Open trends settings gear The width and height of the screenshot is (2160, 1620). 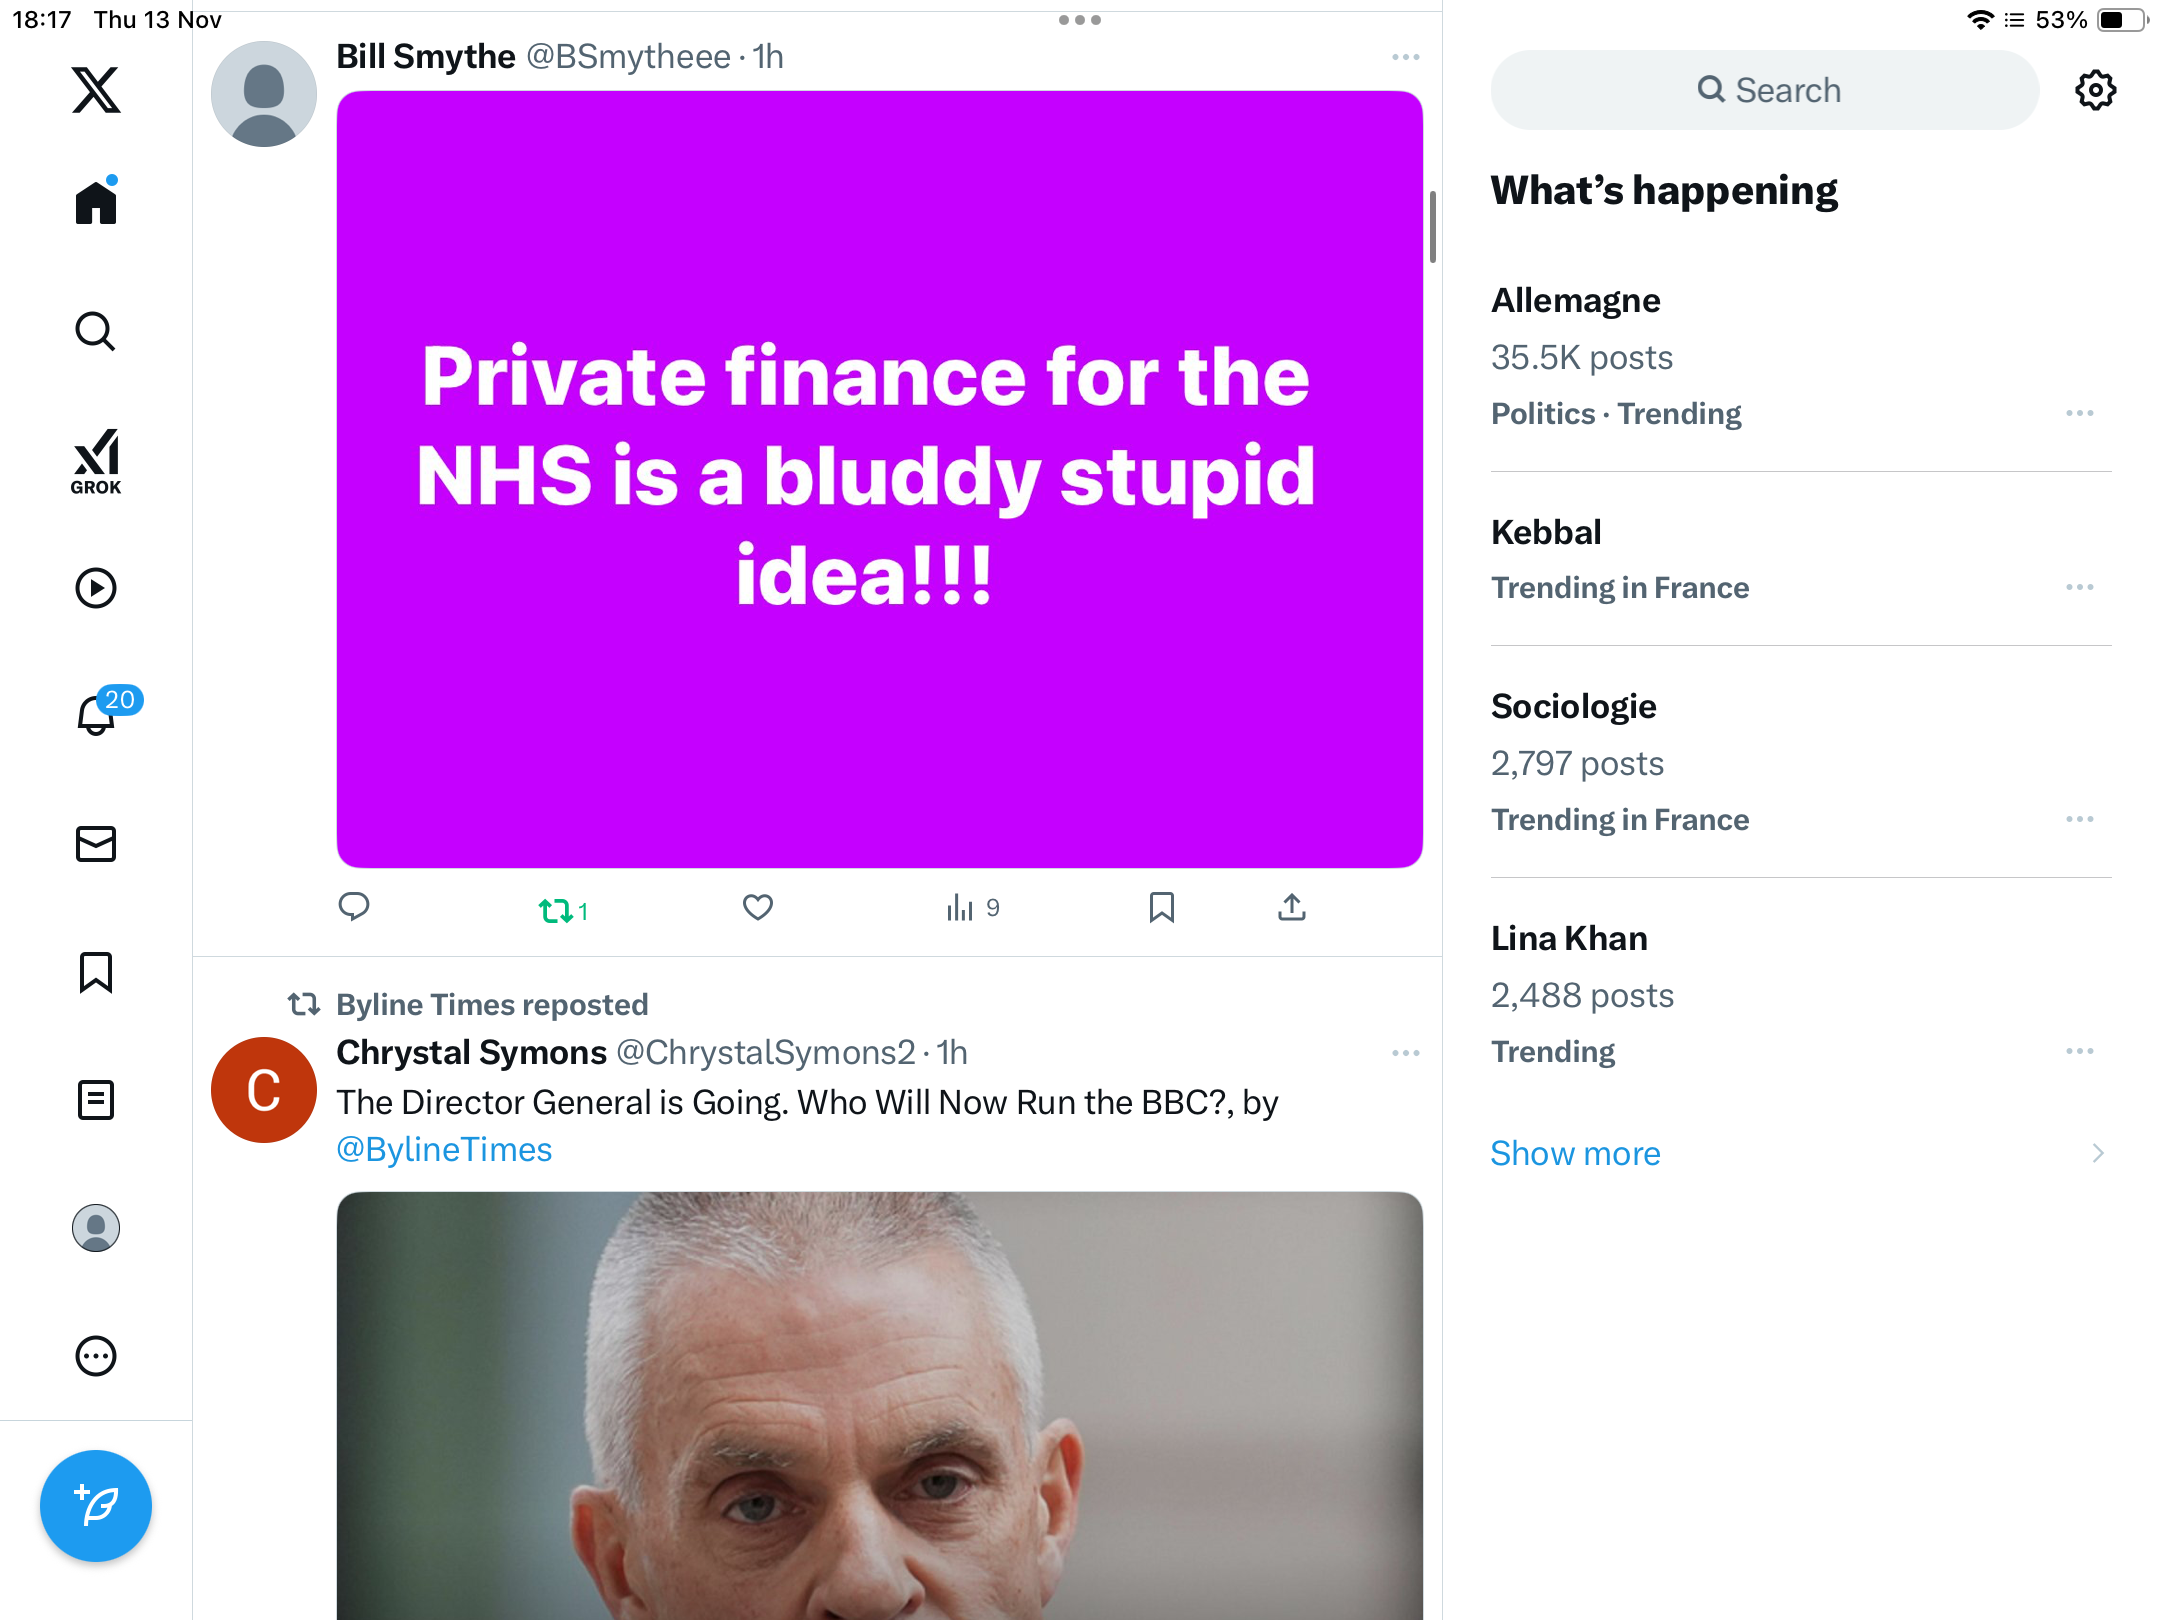tap(2095, 90)
